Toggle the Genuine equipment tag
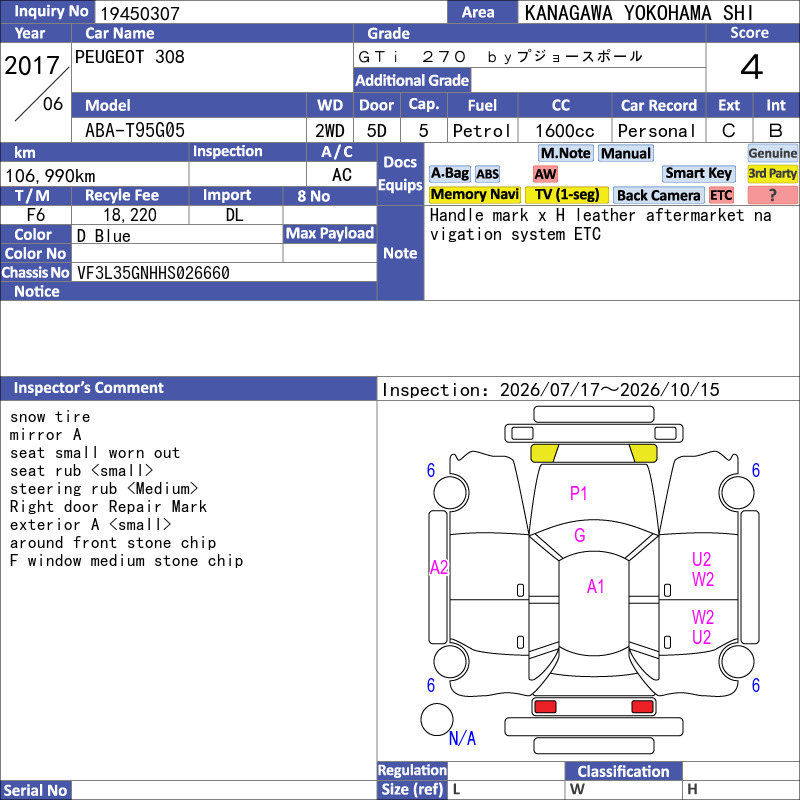The width and height of the screenshot is (800, 800). 772,154
